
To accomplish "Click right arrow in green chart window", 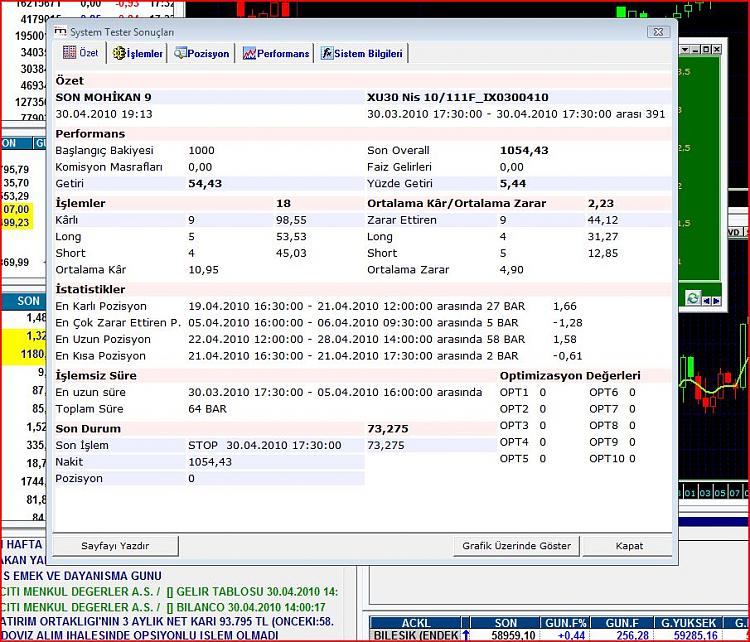I will (716, 300).
